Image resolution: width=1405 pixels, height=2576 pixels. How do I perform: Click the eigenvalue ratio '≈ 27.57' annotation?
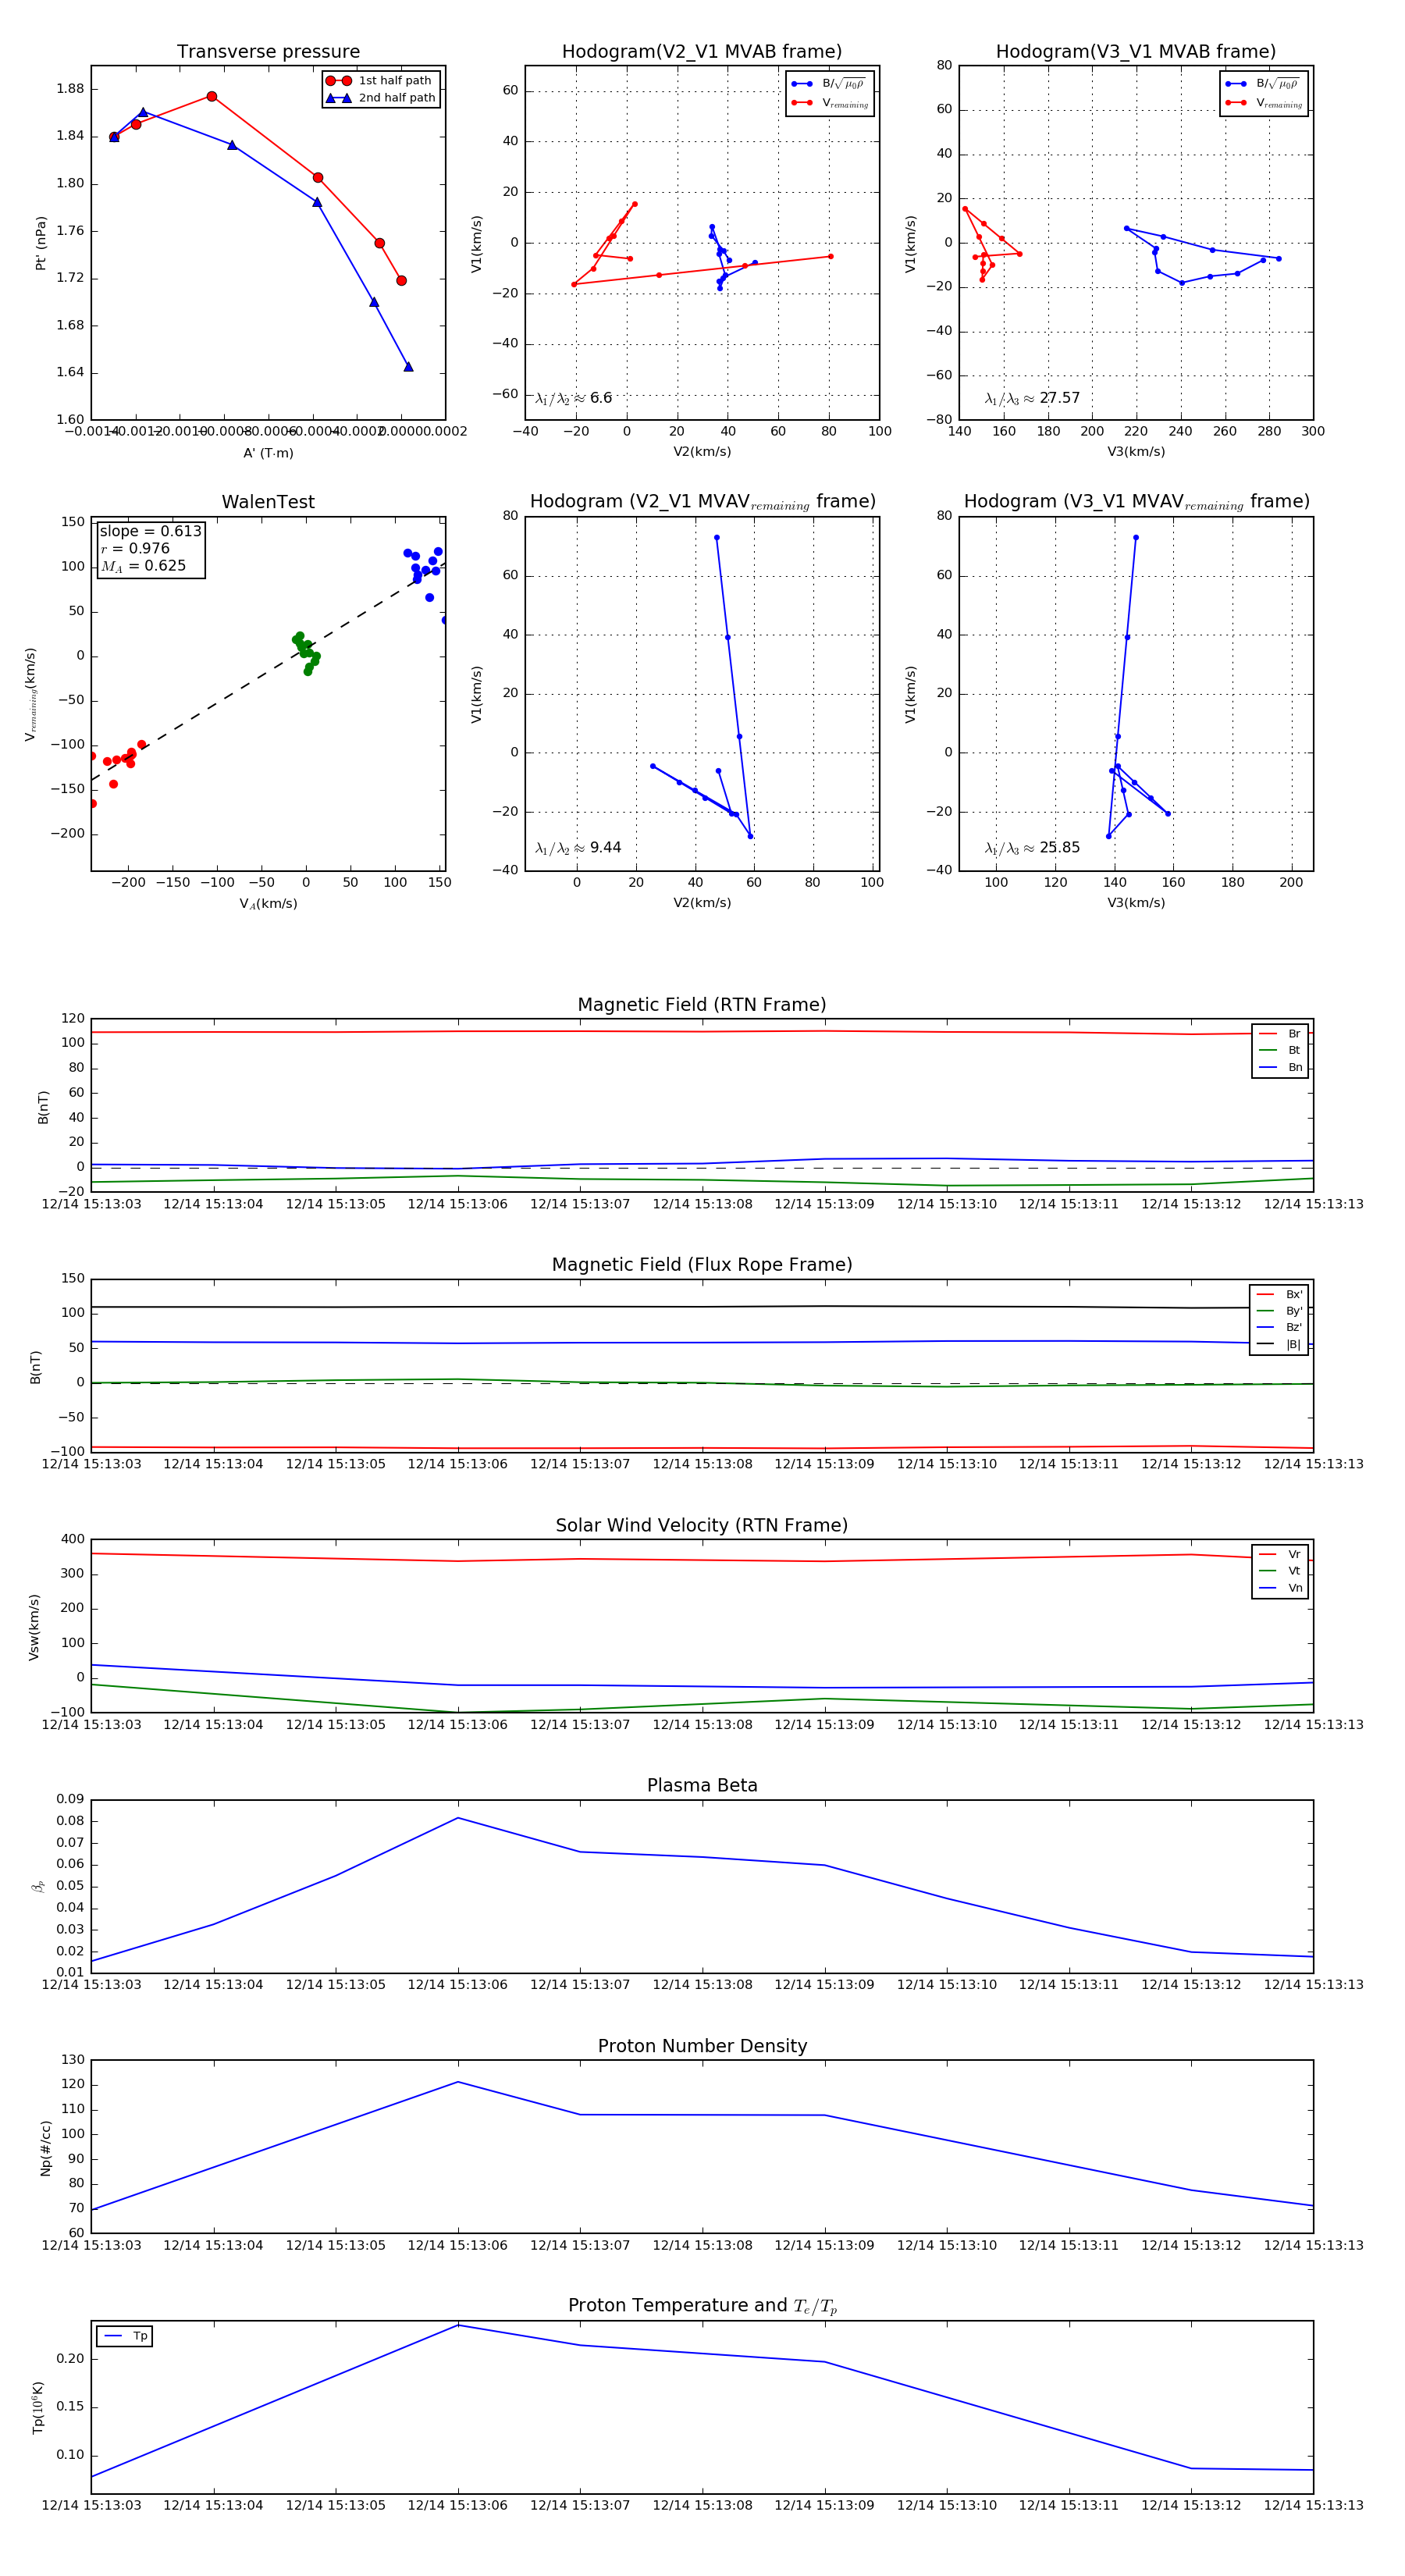pos(1032,398)
